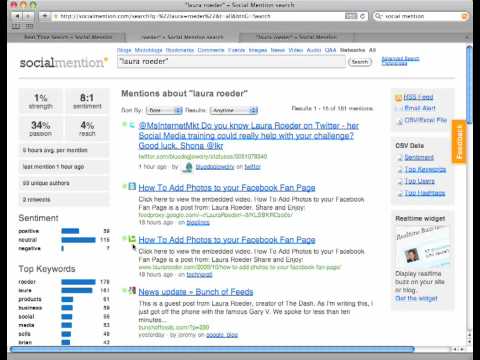Click the browser search field with social mention

click(420, 16)
